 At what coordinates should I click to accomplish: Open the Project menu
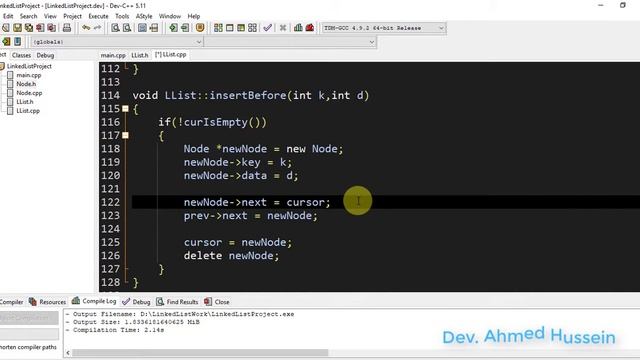point(72,16)
